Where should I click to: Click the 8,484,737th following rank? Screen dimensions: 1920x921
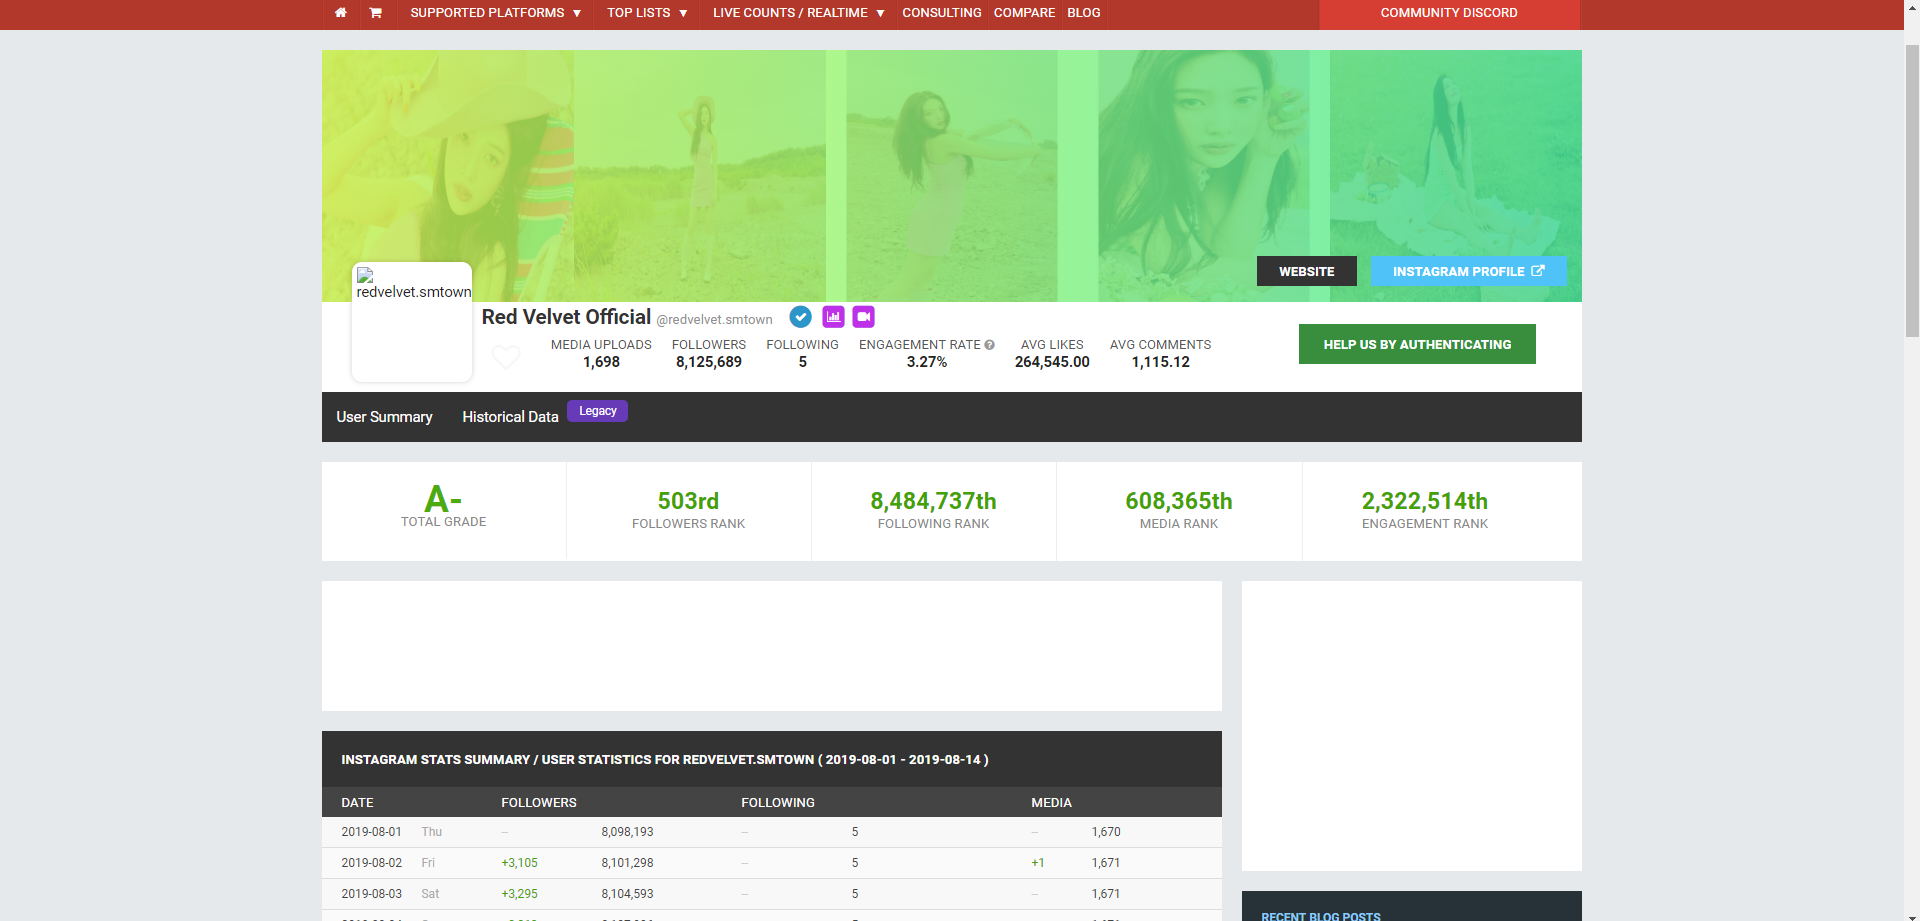(933, 501)
